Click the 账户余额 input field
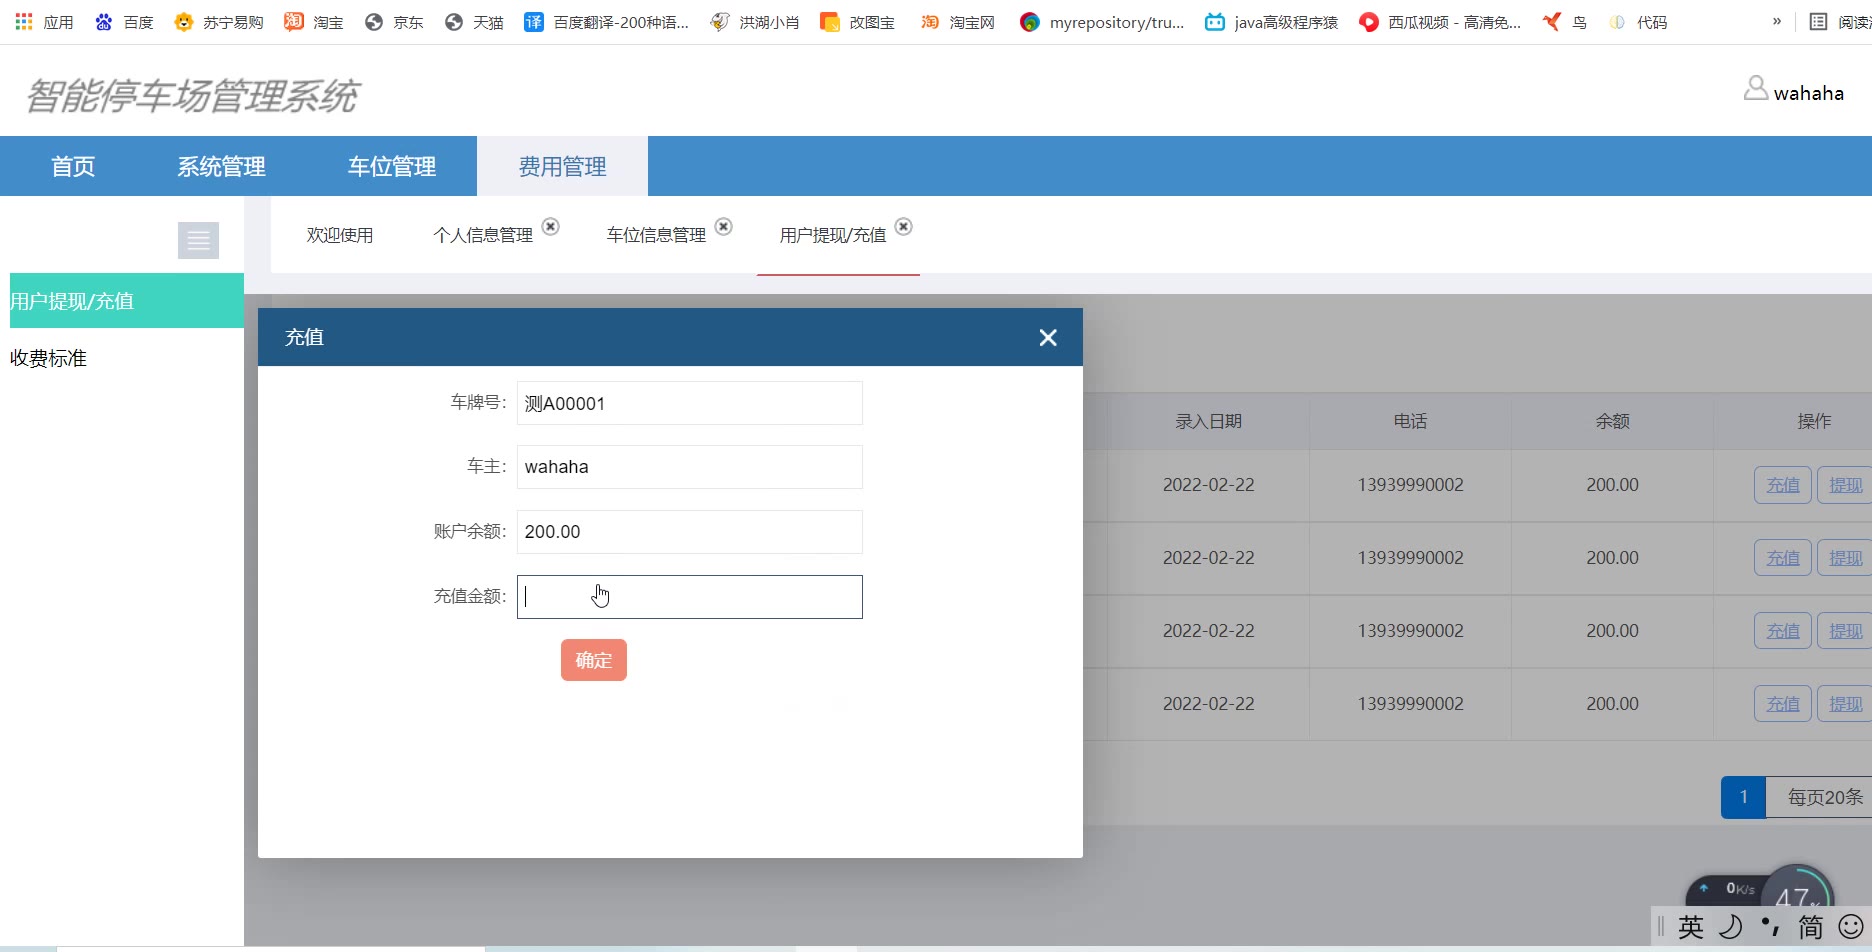 (x=689, y=532)
